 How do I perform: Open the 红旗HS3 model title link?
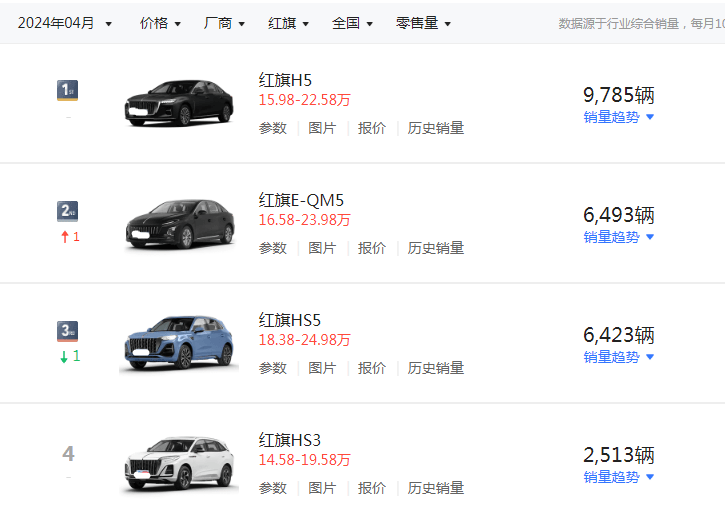289,441
